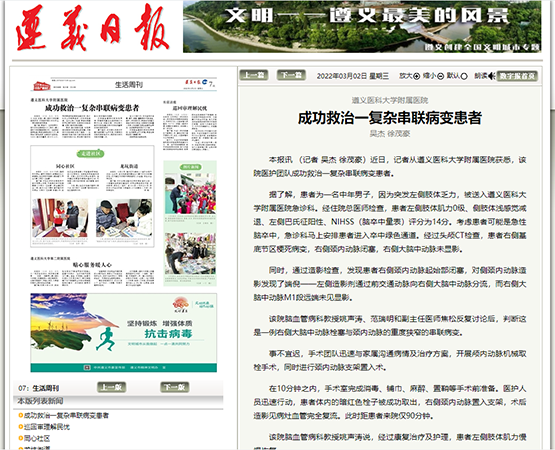Viewport: 555px width, 450px height.
Task: Click the 文明——遵义最美的风景 banner image
Action: click(x=362, y=27)
